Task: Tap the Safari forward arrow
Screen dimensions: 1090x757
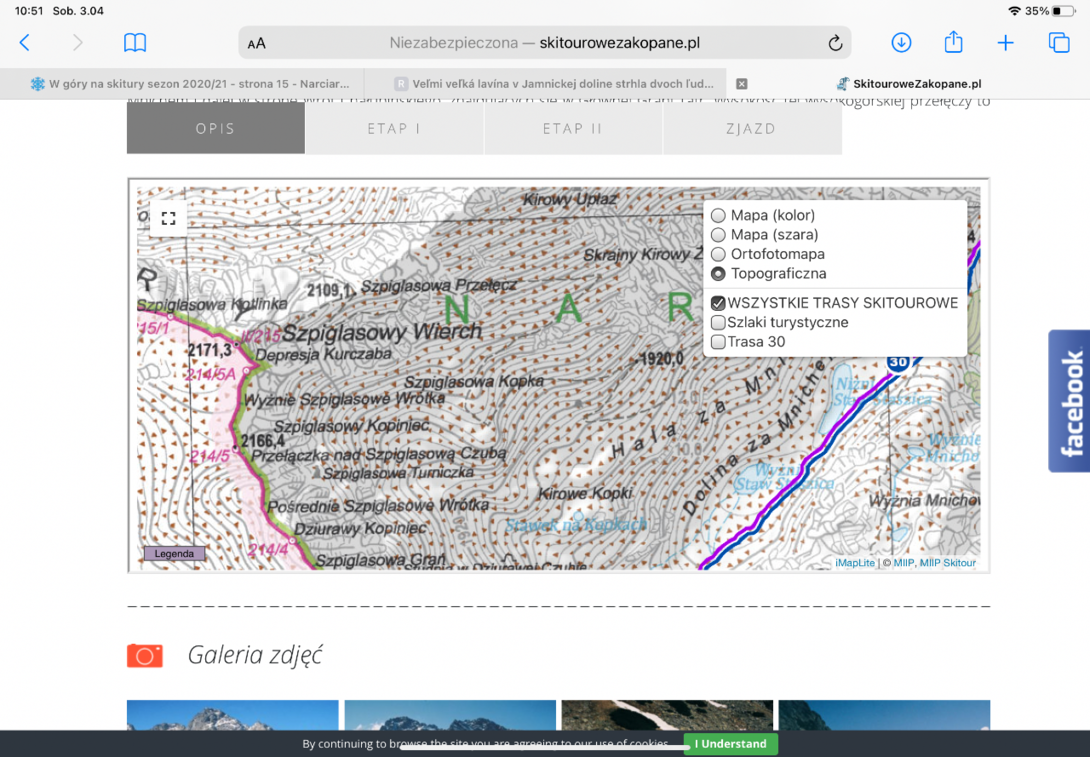Action: click(x=78, y=43)
